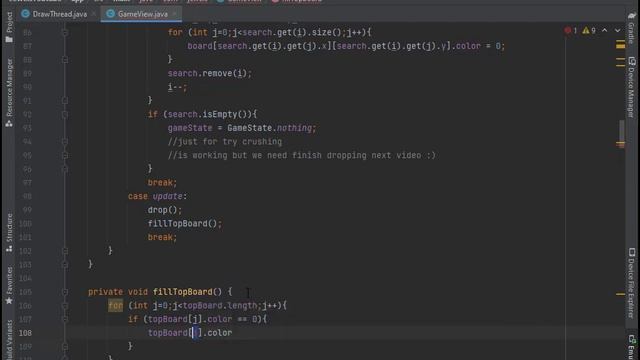Click the drop(); call

[165, 210]
